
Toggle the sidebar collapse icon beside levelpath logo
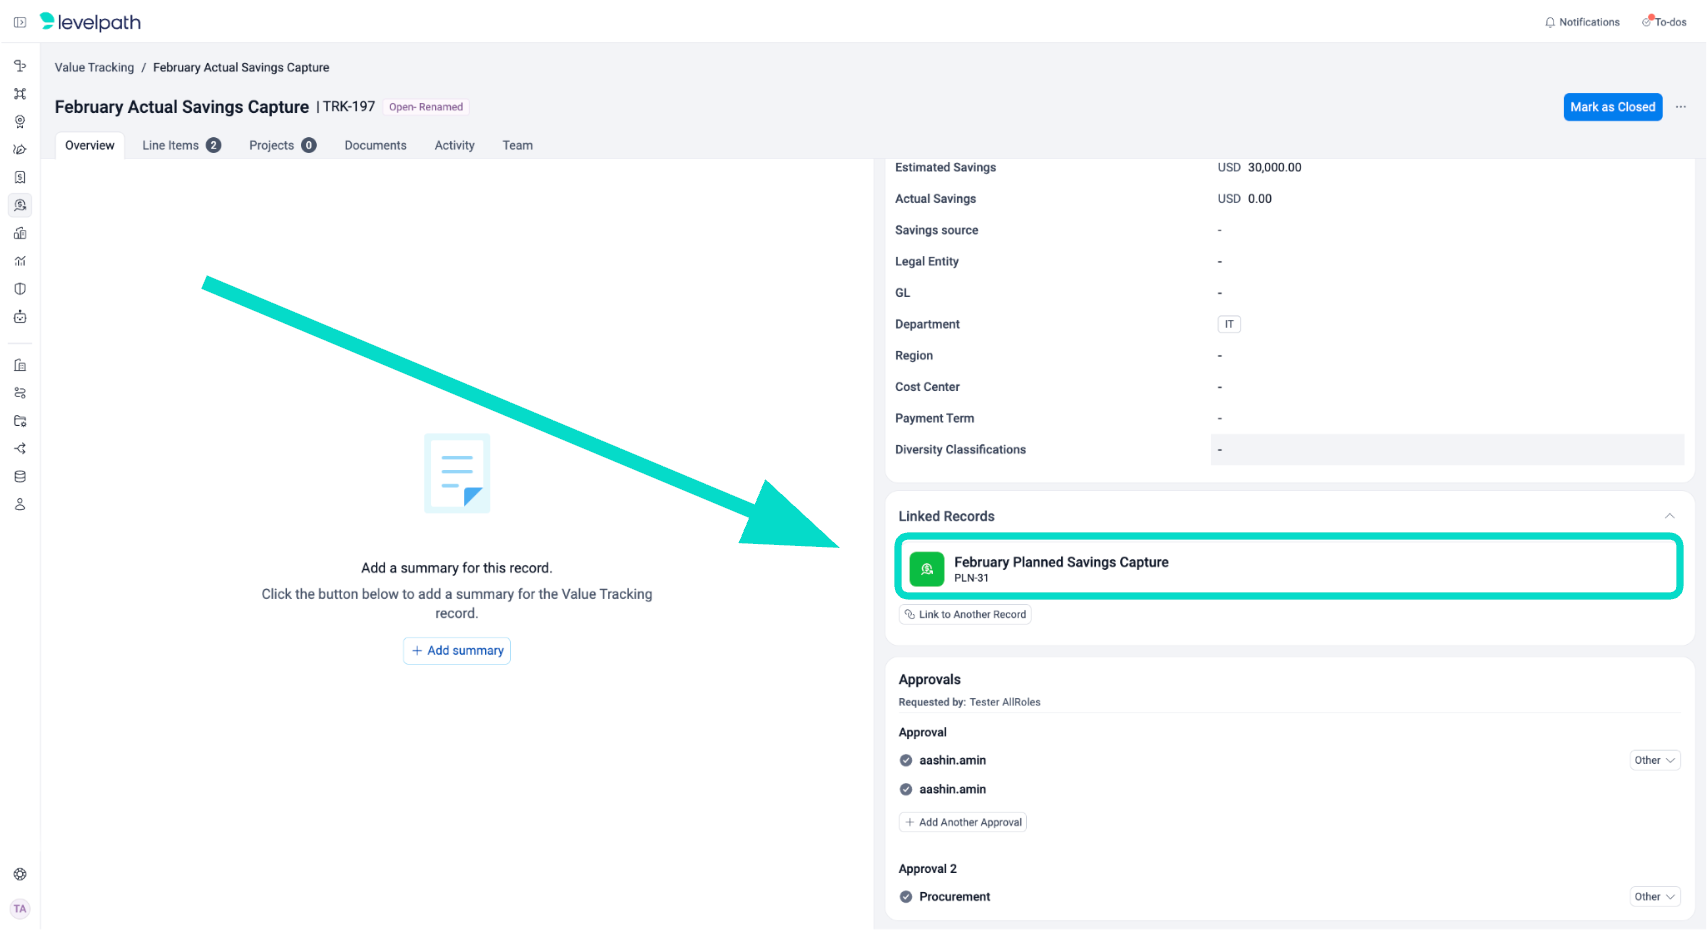click(x=20, y=22)
